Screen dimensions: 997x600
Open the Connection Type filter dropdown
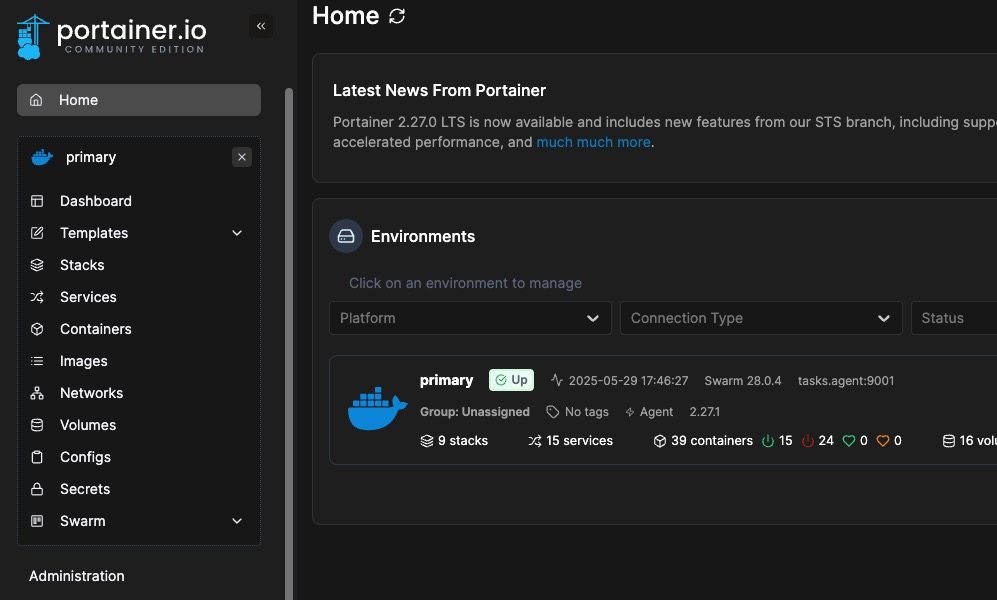(761, 318)
